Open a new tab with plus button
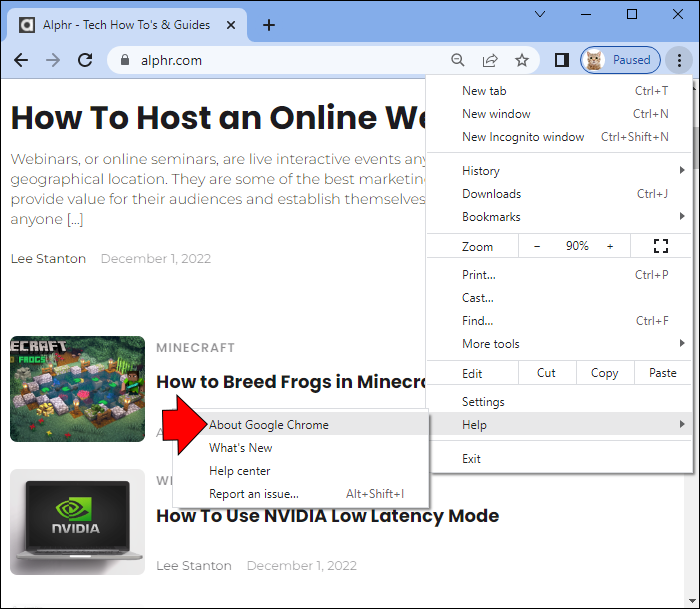The width and height of the screenshot is (700, 609). pos(269,25)
